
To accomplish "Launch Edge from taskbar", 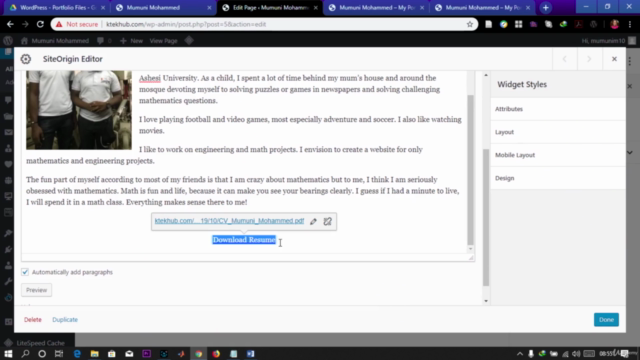I will [77, 353].
